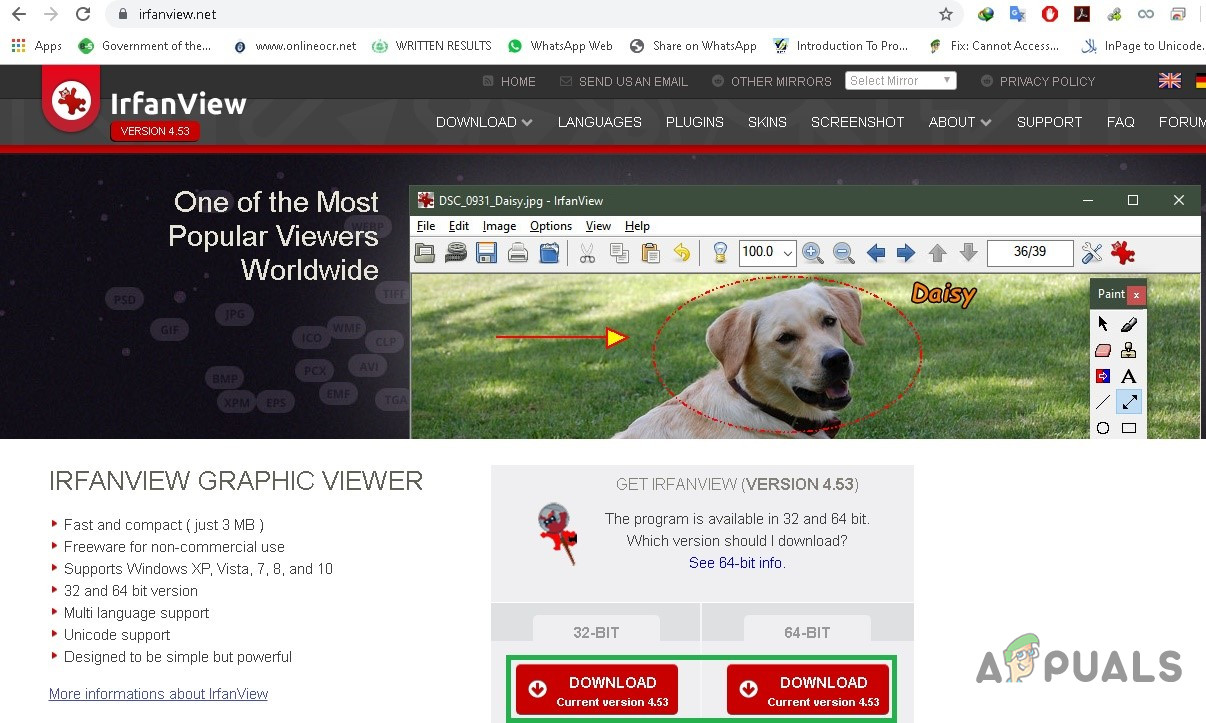
Task: Select the Paintbrush tool in Paint panel
Action: click(x=1129, y=325)
